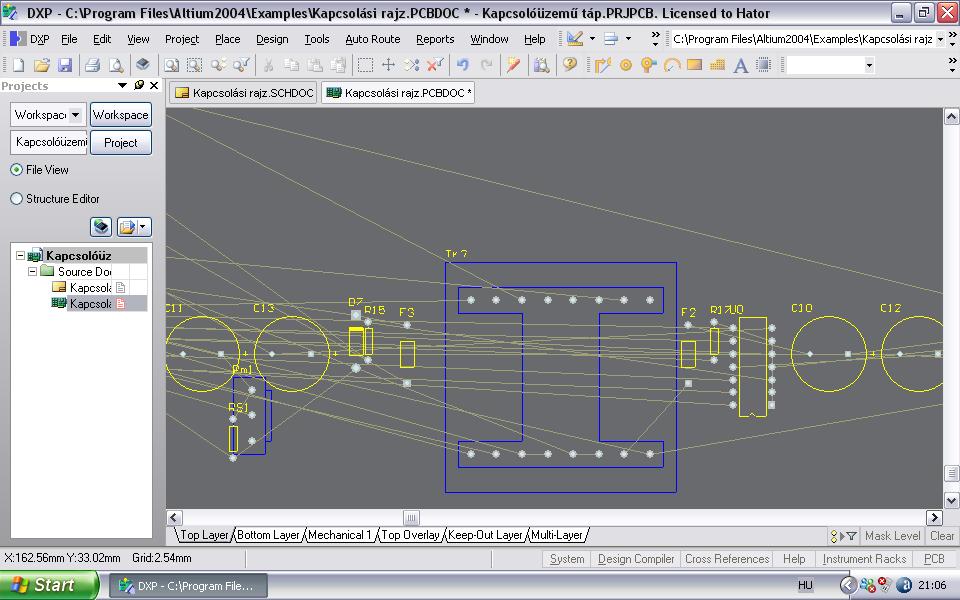960x600 pixels.
Task: Click the Zoom Selected Objects icon
Action: 218,64
